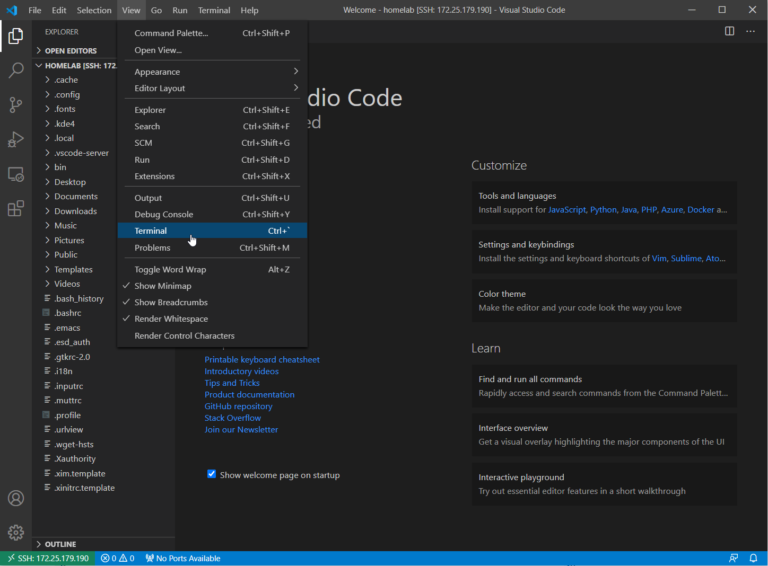The width and height of the screenshot is (768, 566).
Task: Click the Accounts icon in activity bar
Action: 16,498
